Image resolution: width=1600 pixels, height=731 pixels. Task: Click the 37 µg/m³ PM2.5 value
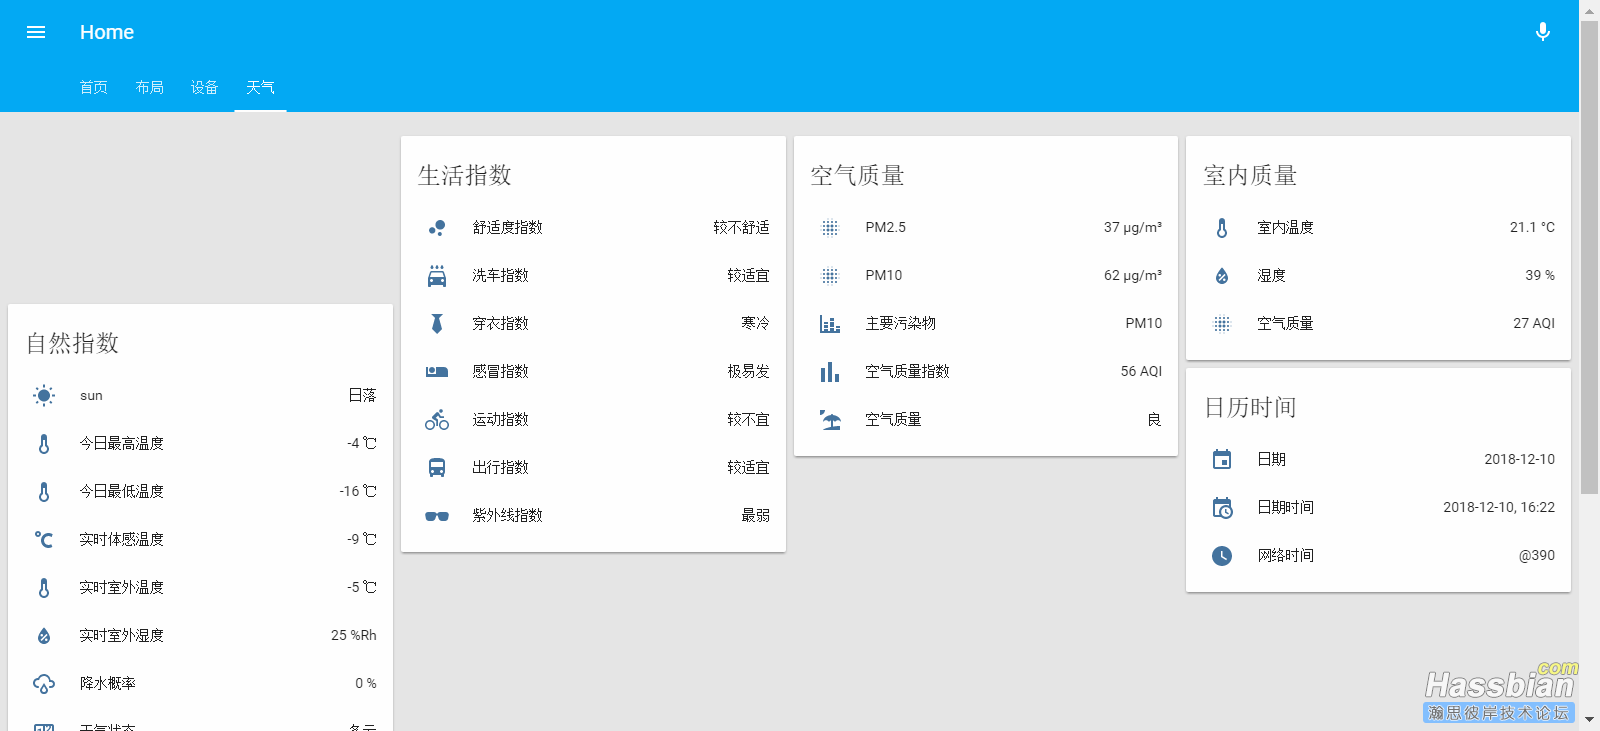click(1133, 228)
